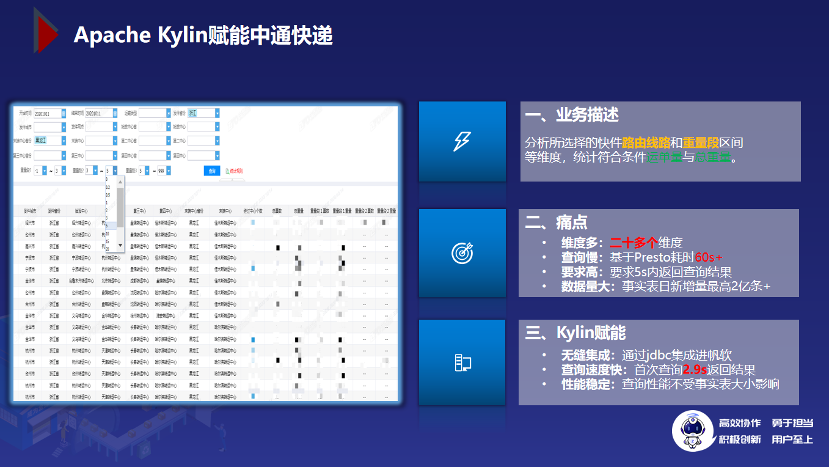Select the highlighted option in the open dropdown list
The image size is (830, 468).
111,226
